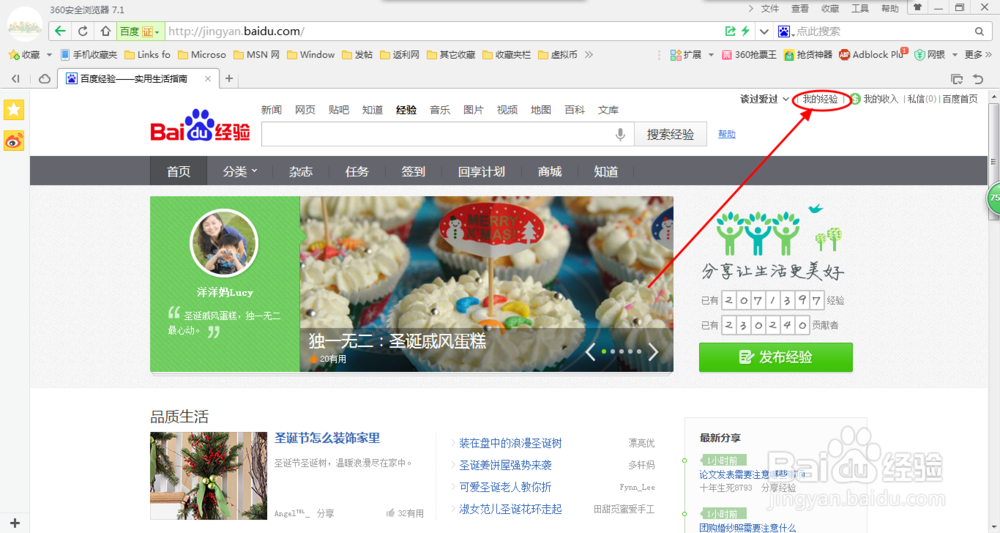Screen dimensions: 1000x533
Task: Select the 任务 navigation tab
Action: pos(357,171)
